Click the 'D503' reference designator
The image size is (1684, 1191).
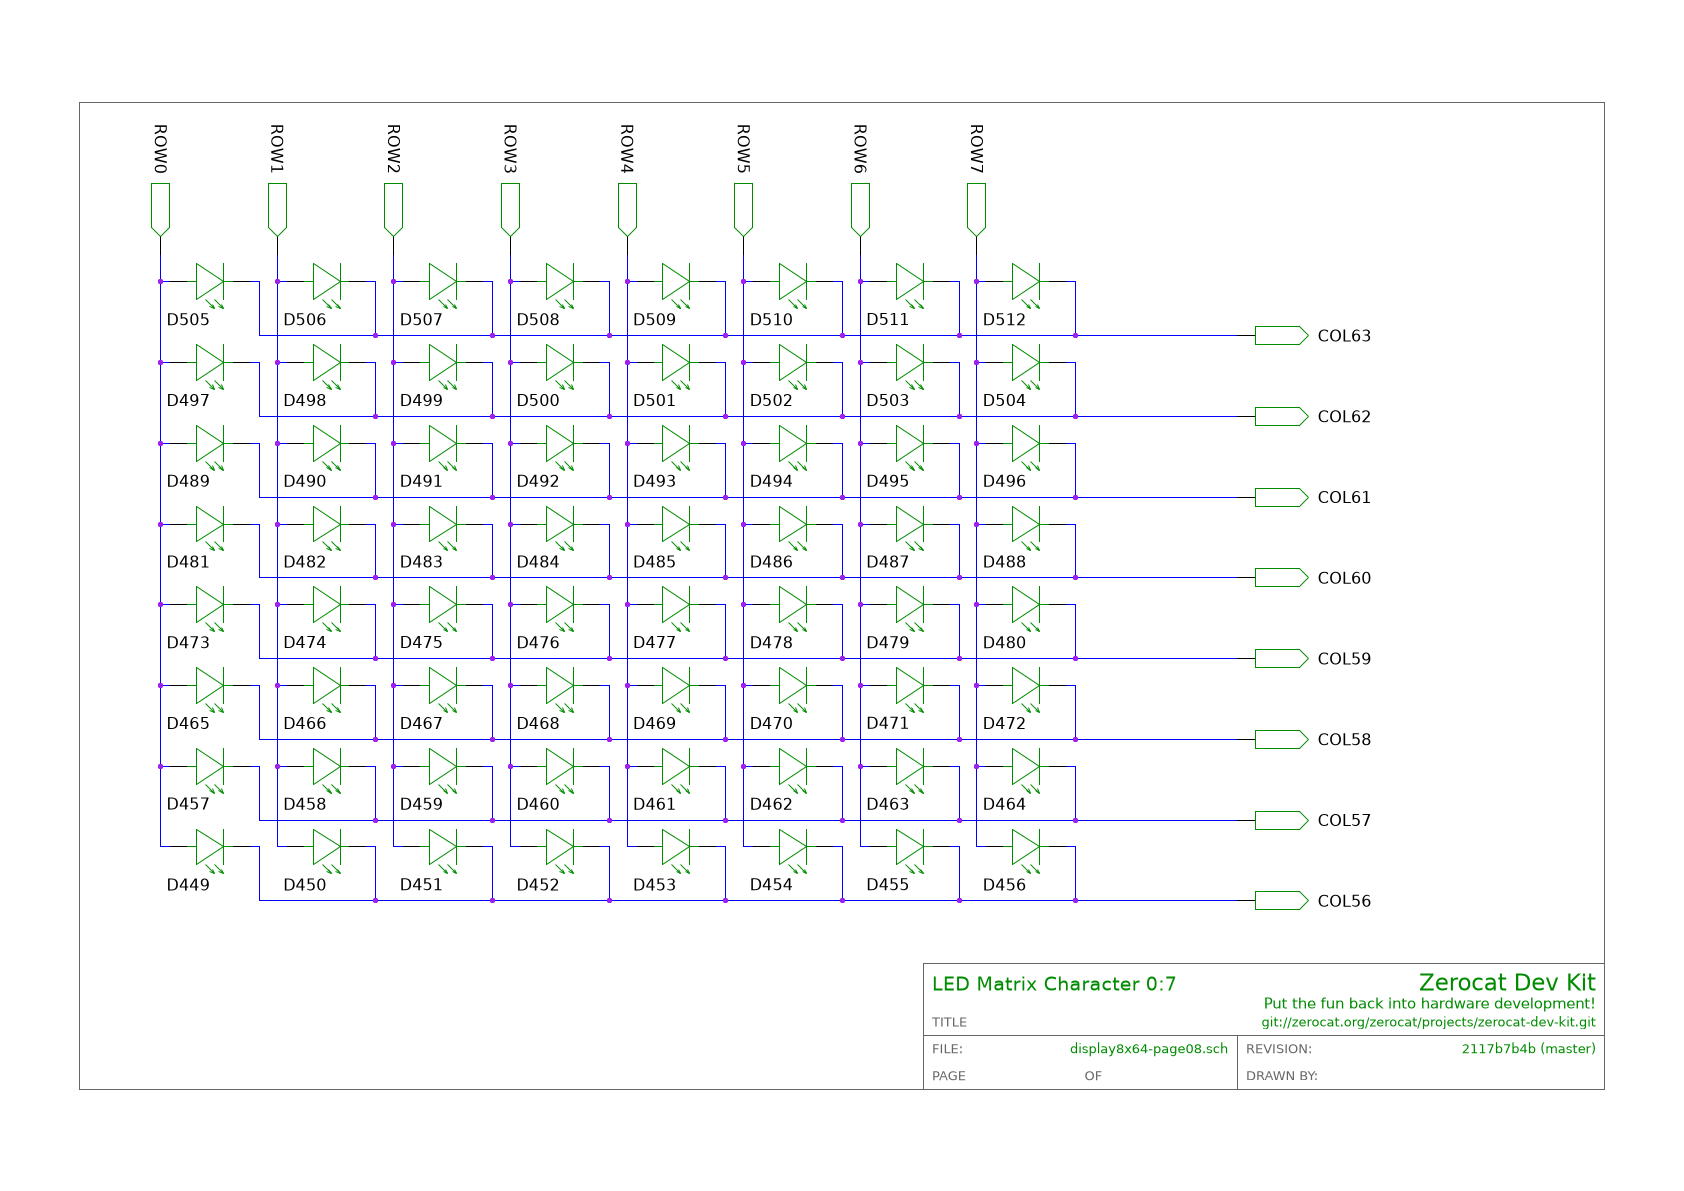coord(888,400)
